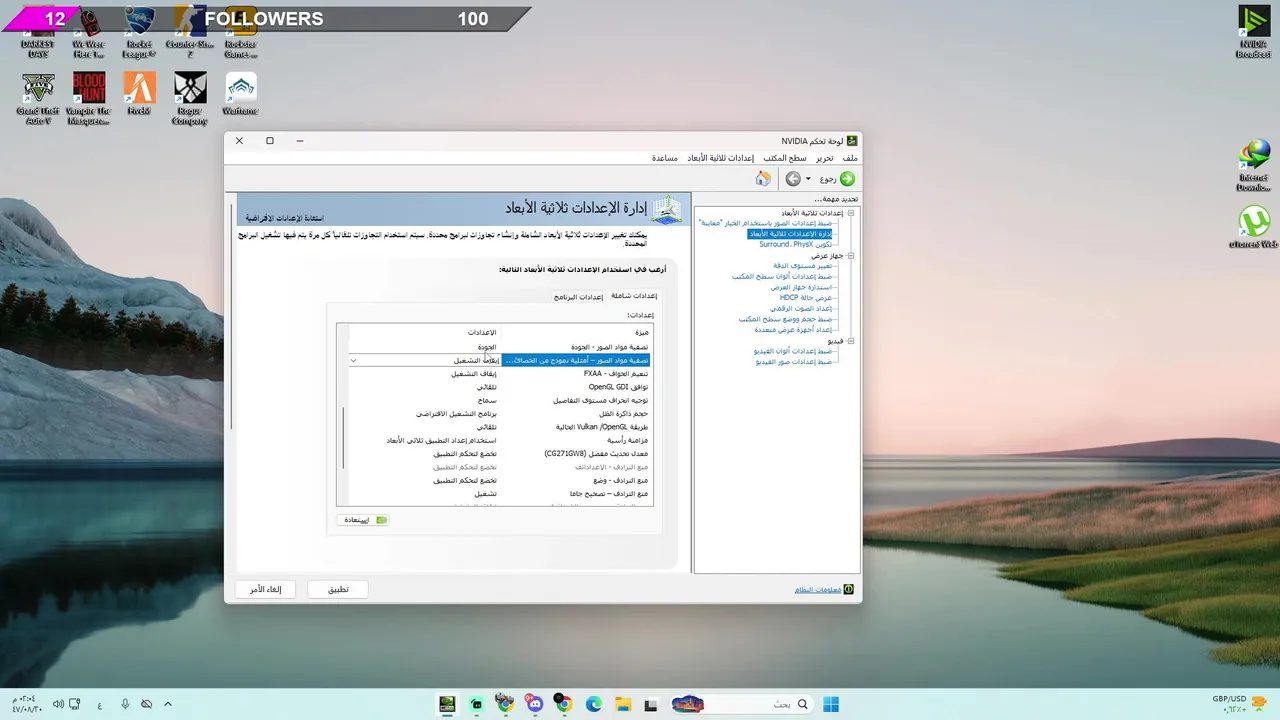
Task: Click استعادة الإعدادات الافتراضية restore defaults link
Action: point(284,217)
